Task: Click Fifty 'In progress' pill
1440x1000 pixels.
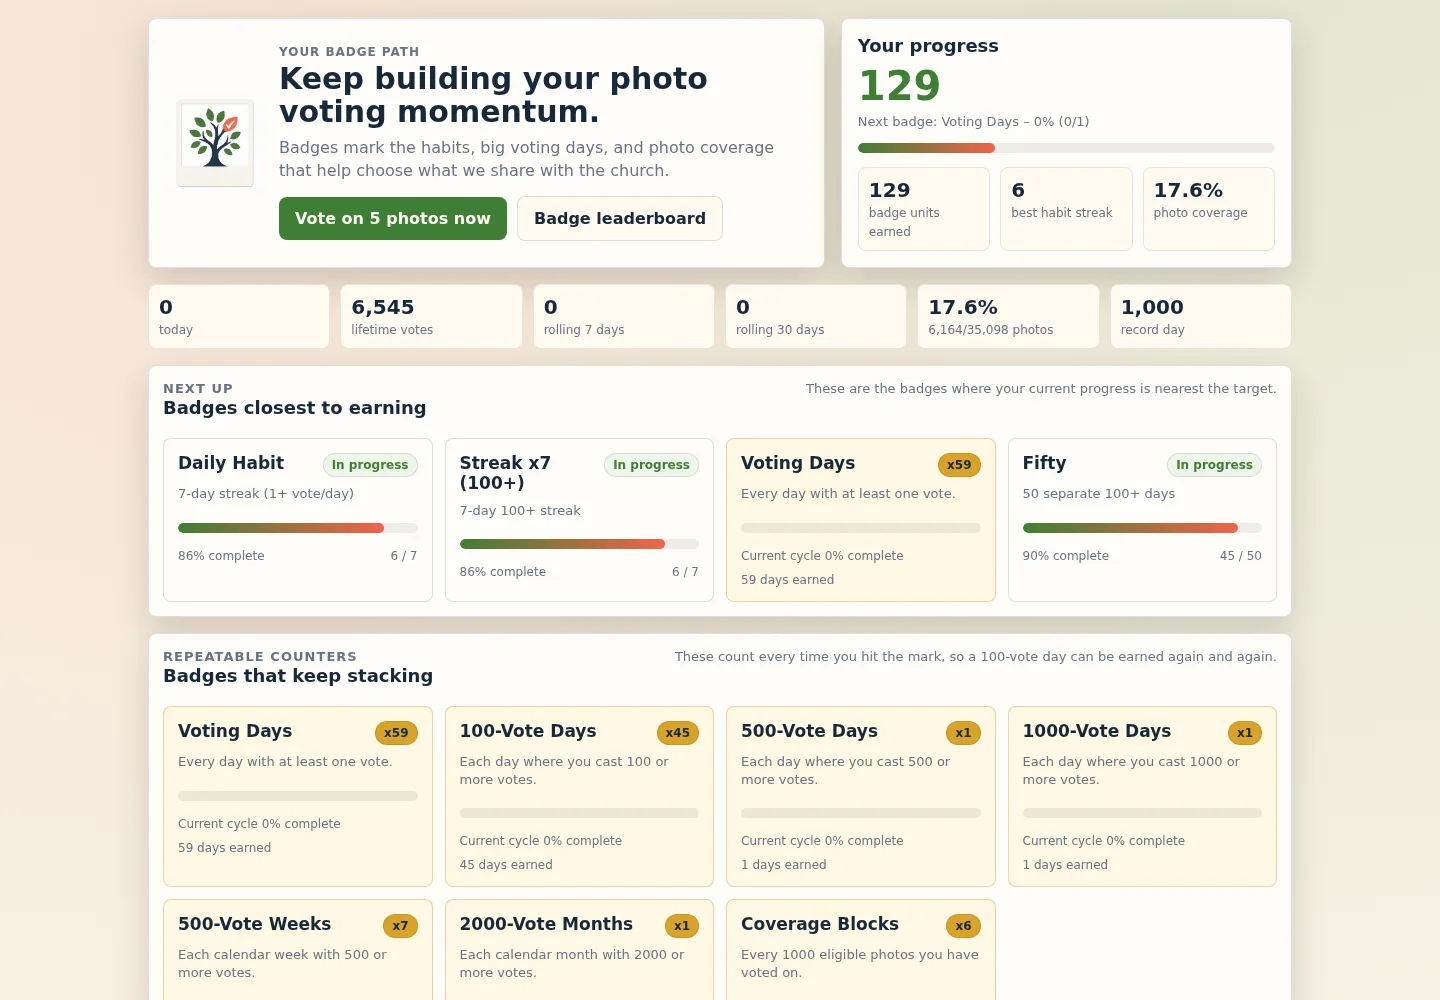Action: pyautogui.click(x=1214, y=465)
